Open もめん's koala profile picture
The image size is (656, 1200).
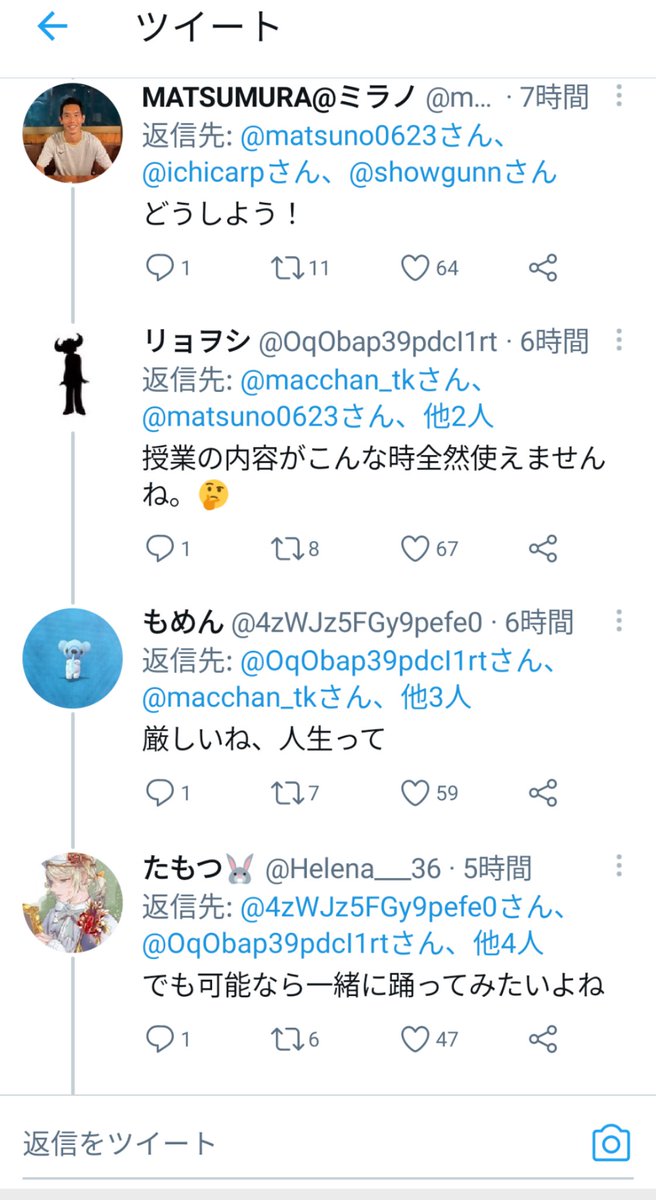click(72, 658)
